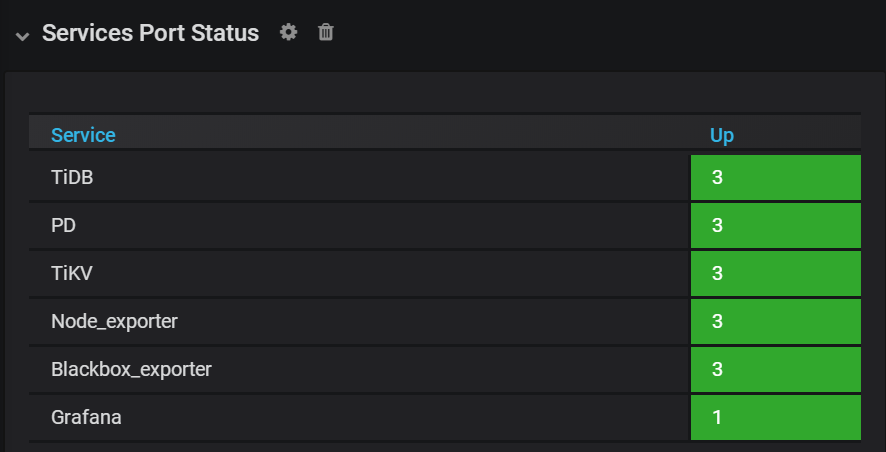Select the PD service name cell
The width and height of the screenshot is (886, 452).
click(x=63, y=225)
